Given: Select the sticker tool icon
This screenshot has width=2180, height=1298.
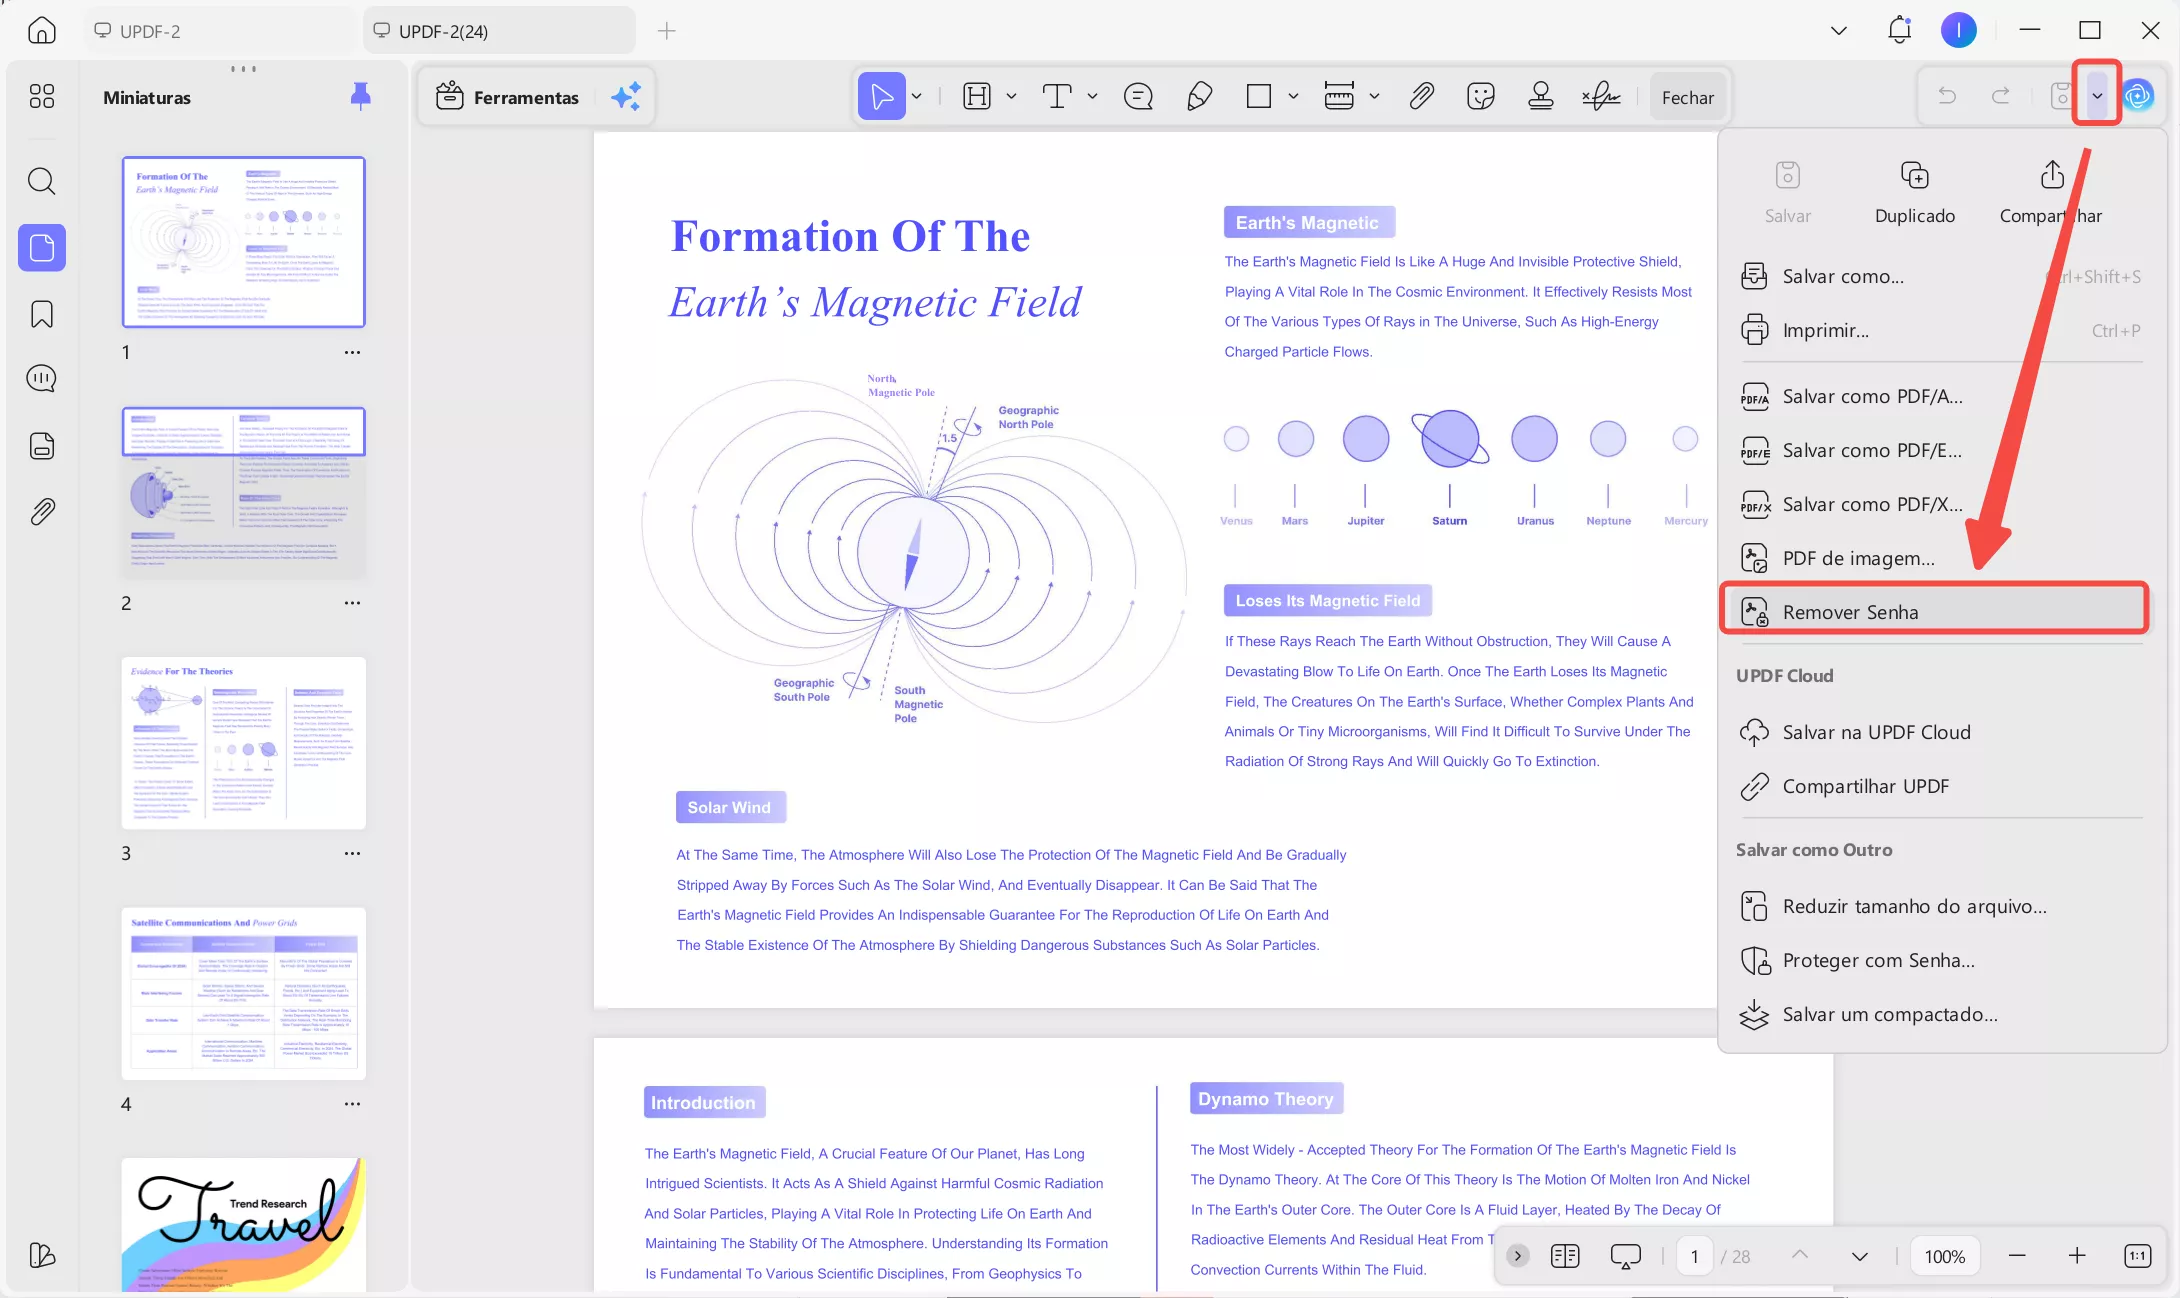Looking at the screenshot, I should point(1480,97).
